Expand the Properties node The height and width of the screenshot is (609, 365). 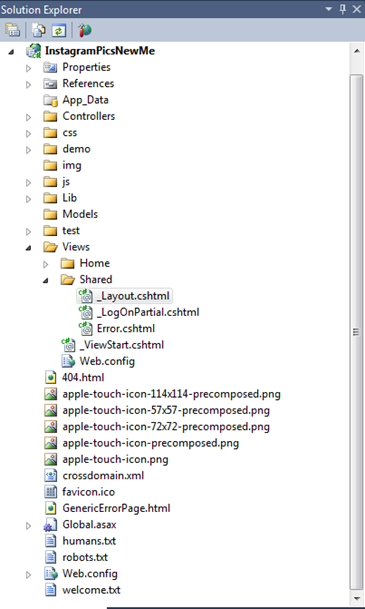click(28, 68)
